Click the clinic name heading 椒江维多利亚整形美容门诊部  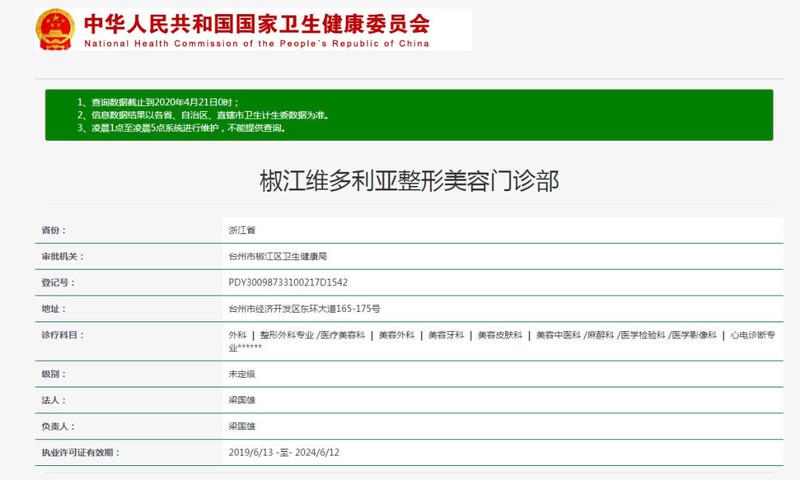[x=409, y=180]
